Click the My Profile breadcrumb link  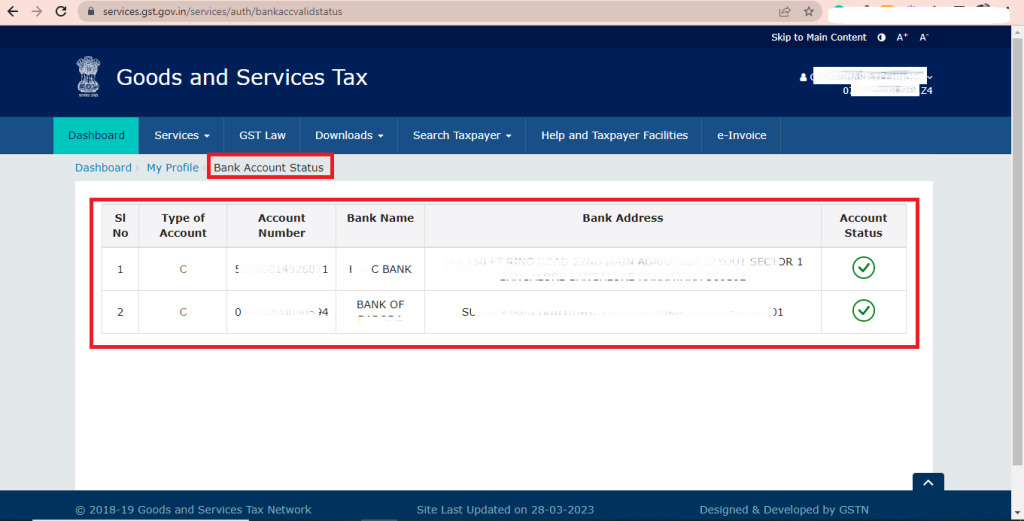172,168
